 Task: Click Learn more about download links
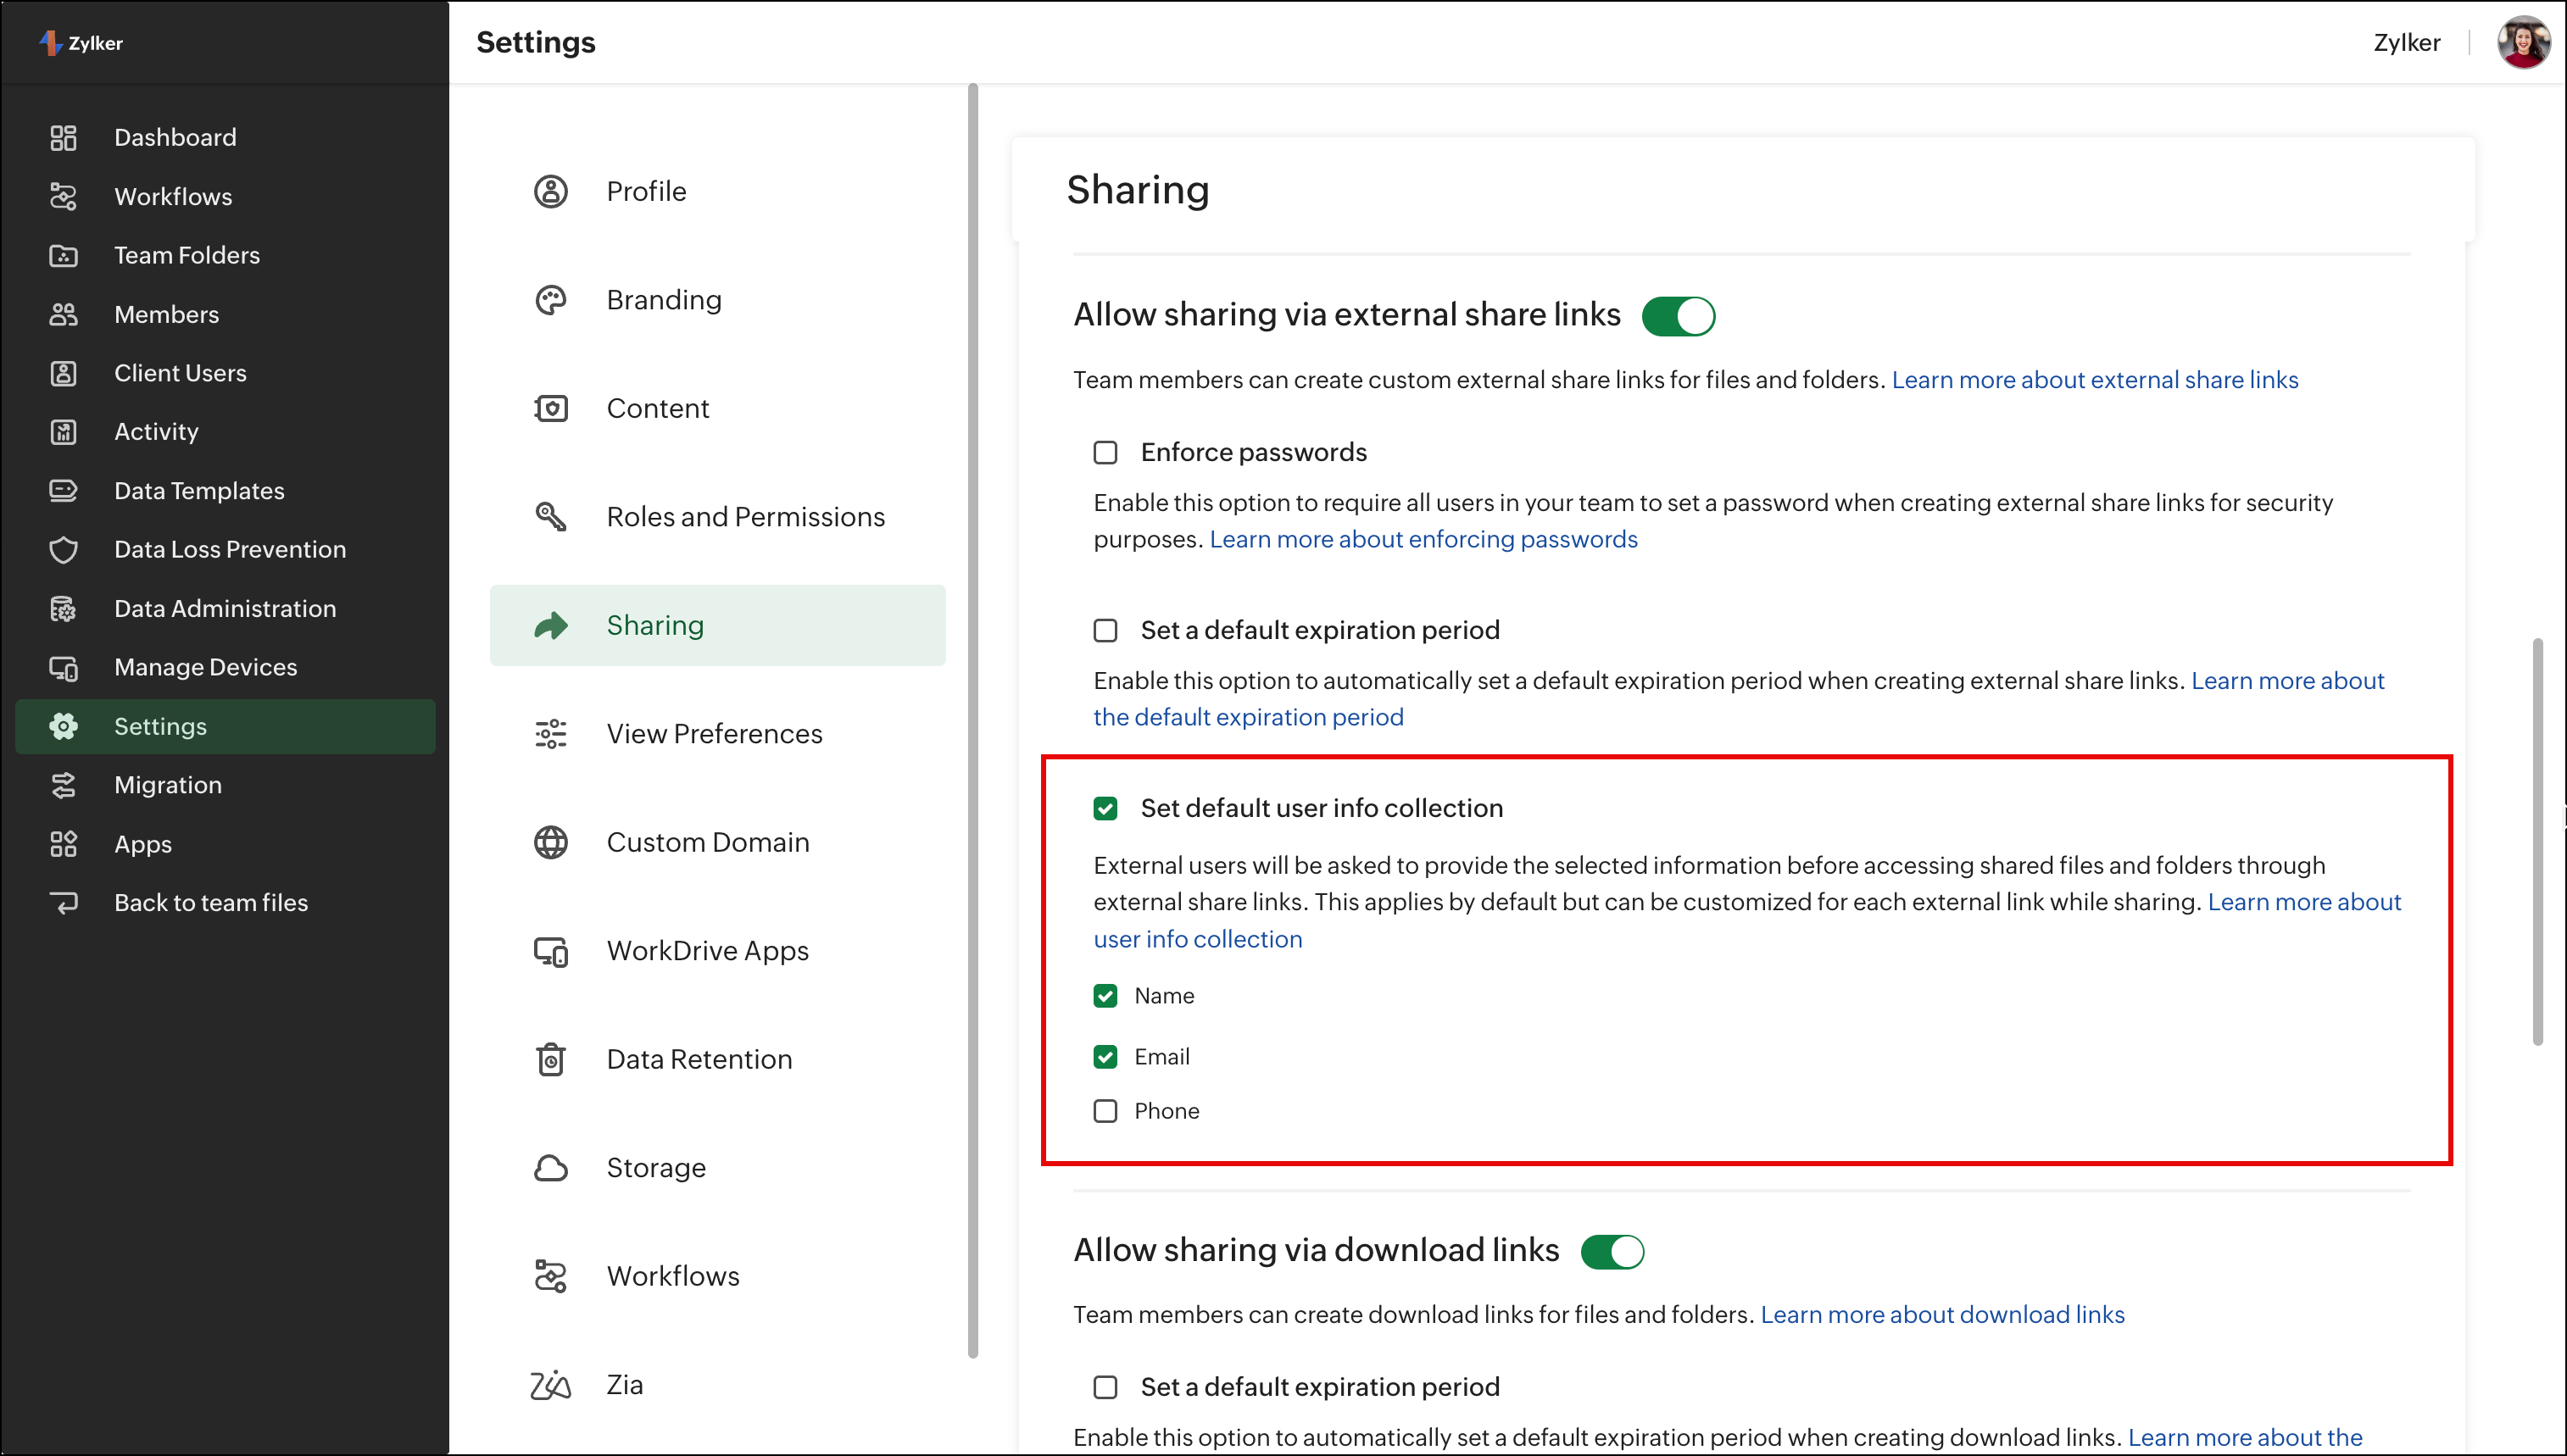coord(1942,1314)
